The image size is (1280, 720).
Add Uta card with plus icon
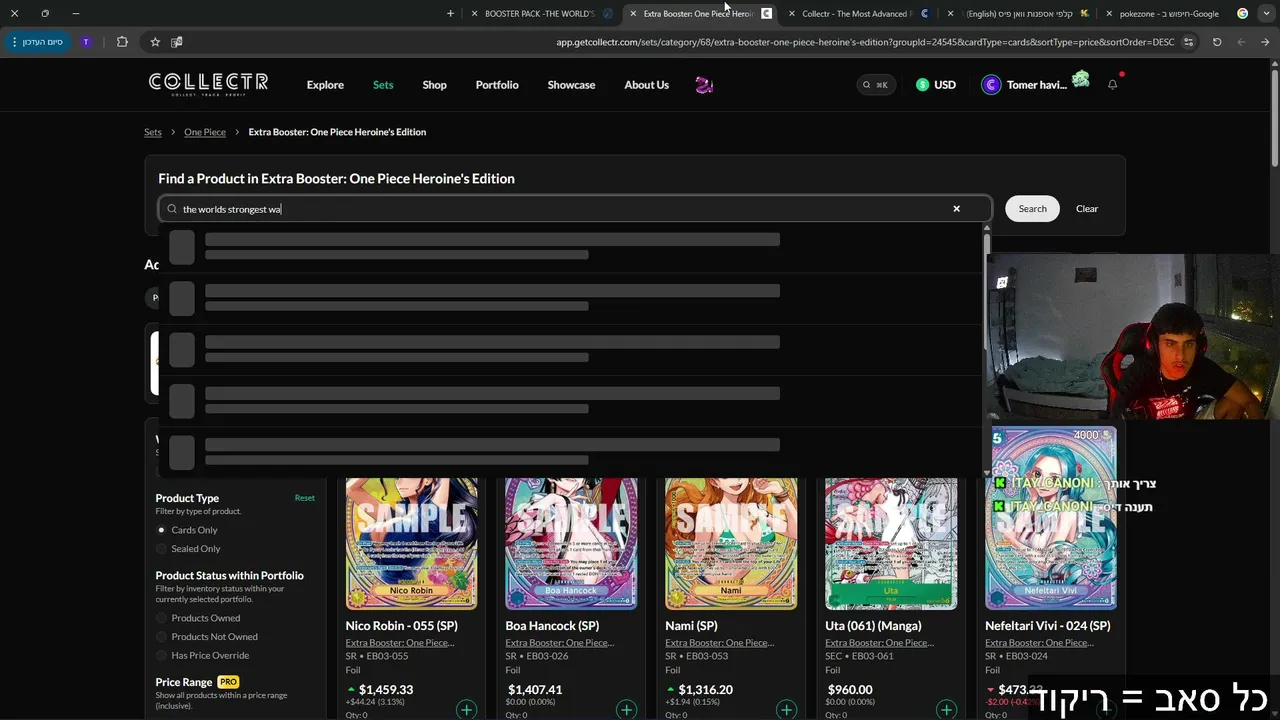click(x=946, y=710)
